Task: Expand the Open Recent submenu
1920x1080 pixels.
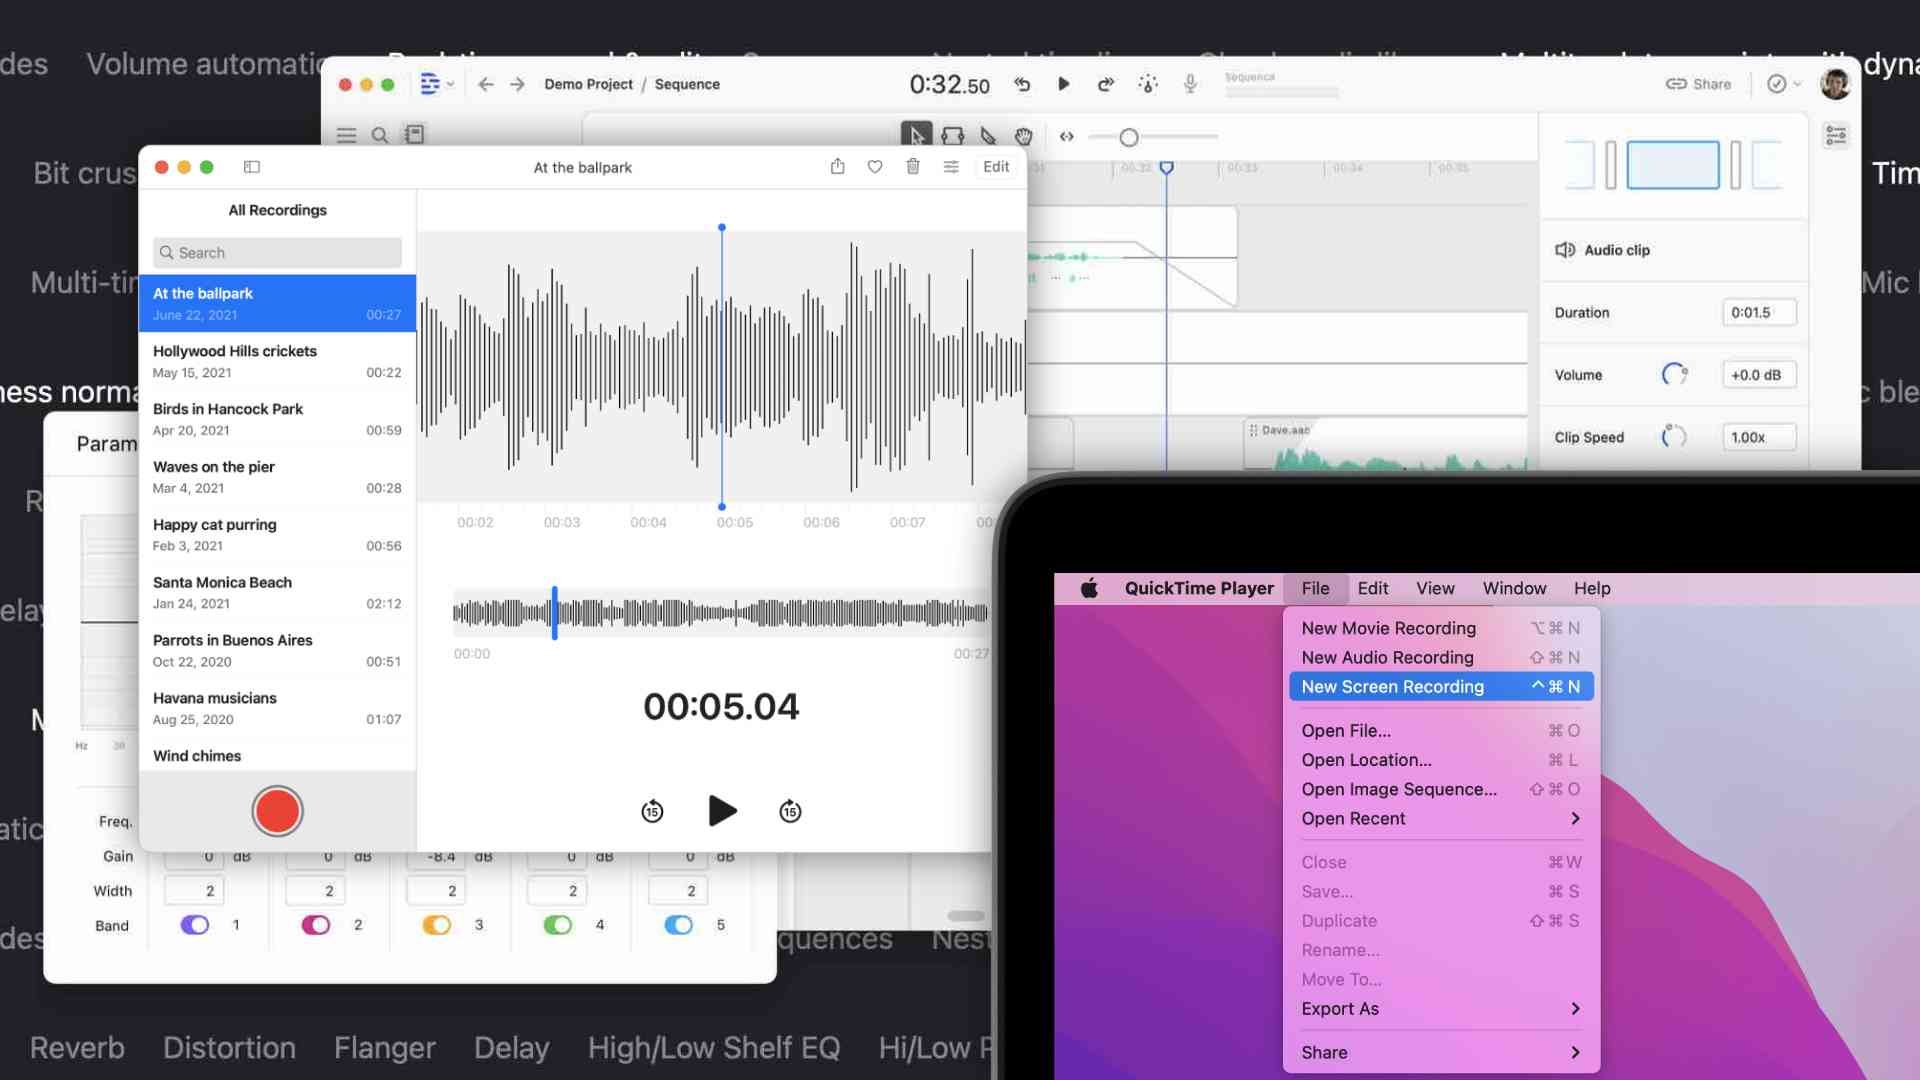Action: [x=1441, y=818]
